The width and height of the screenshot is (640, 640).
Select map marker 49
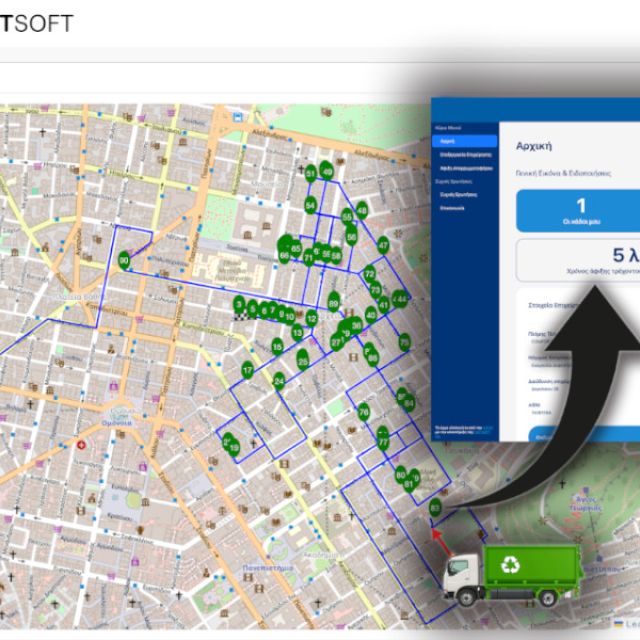[328, 172]
